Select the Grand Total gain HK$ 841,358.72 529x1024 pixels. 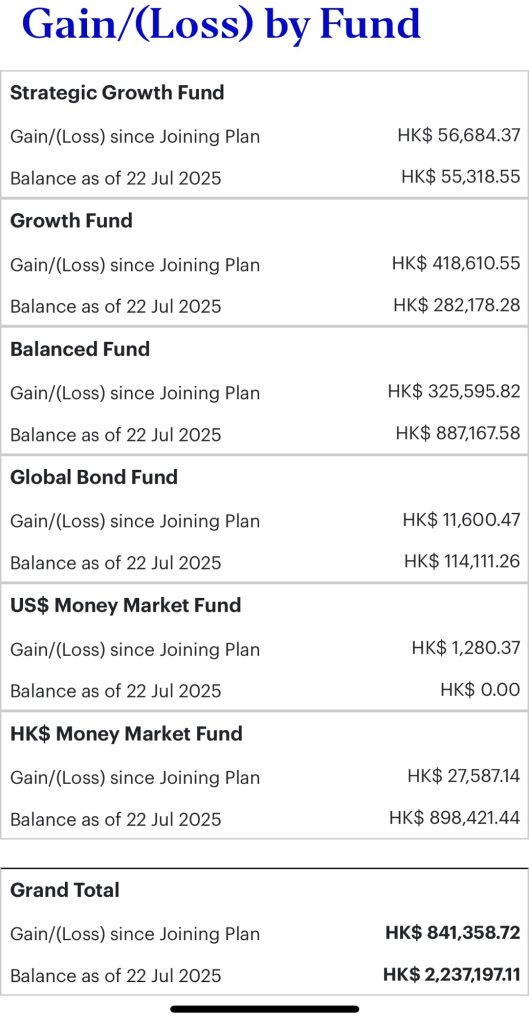coord(453,933)
